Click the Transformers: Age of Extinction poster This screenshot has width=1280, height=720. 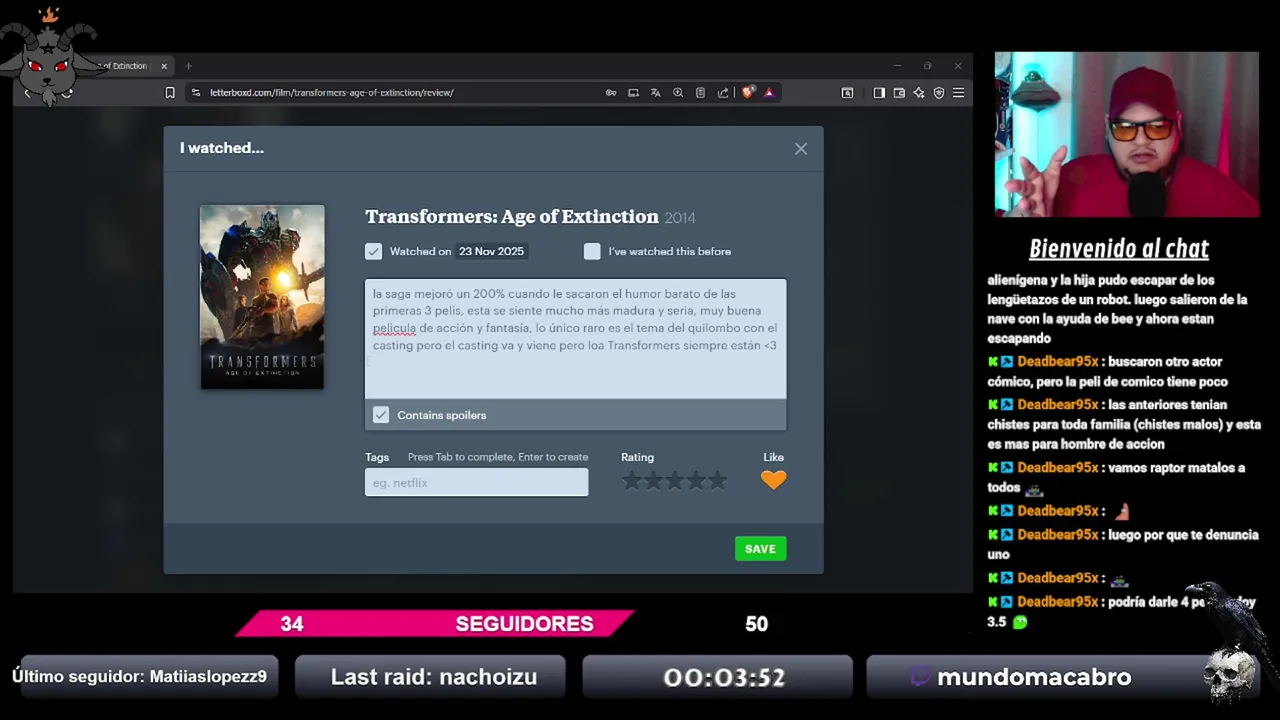pyautogui.click(x=262, y=297)
